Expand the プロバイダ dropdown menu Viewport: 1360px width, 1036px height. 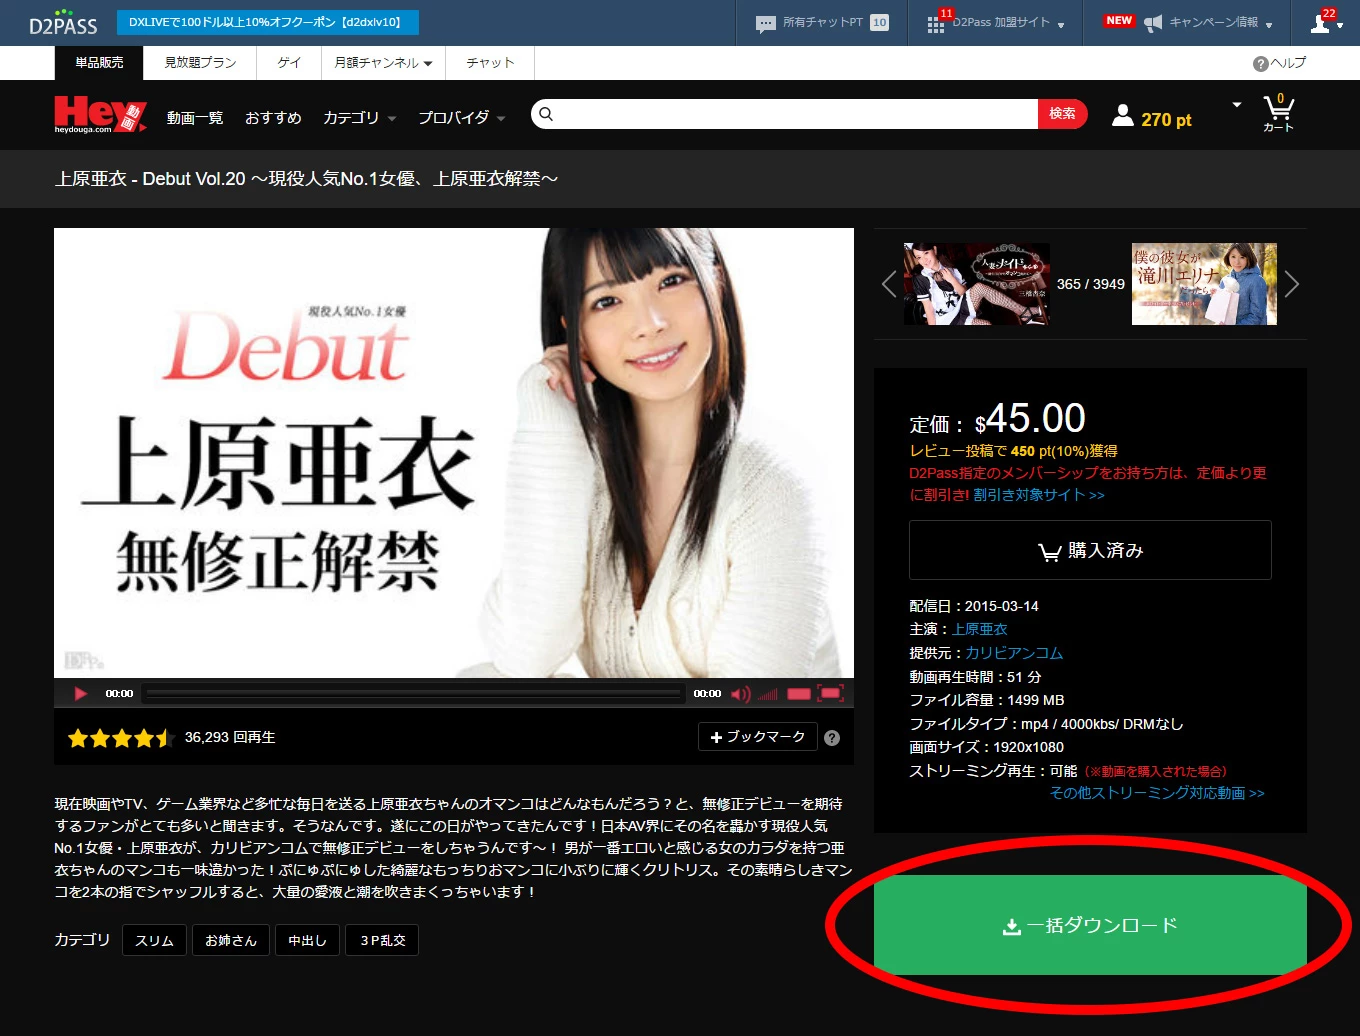coord(462,118)
